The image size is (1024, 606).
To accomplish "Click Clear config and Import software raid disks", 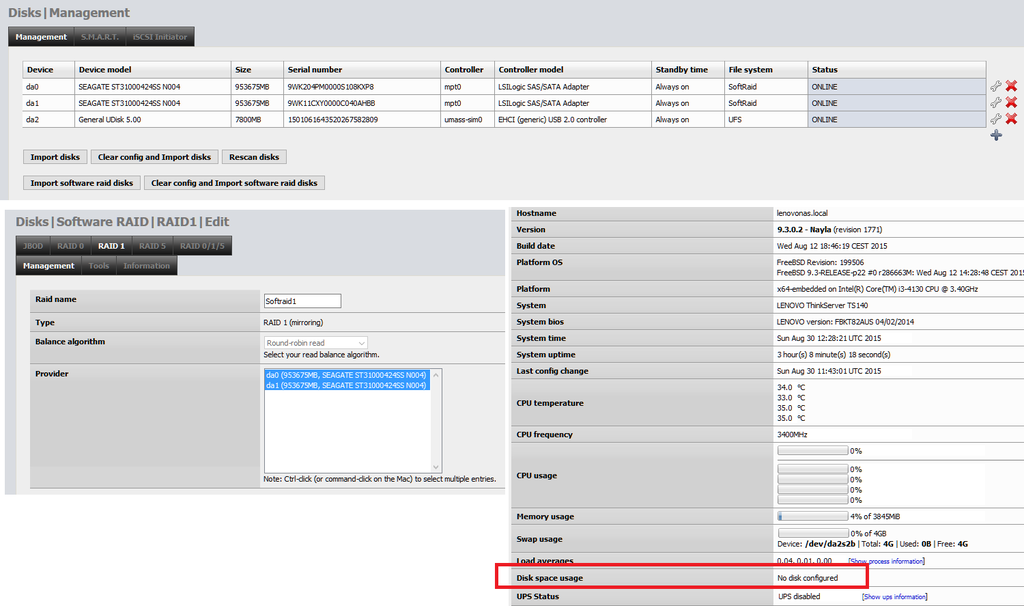I will 234,183.
